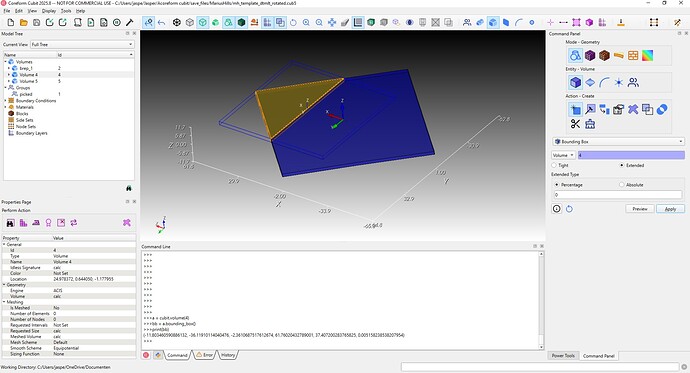Select the brick-wall mode icon
Screen dimensions: 690x373
(x=633, y=55)
